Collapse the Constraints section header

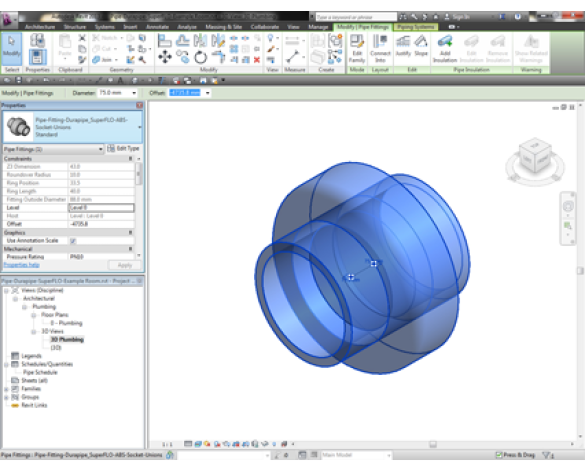click(131, 159)
